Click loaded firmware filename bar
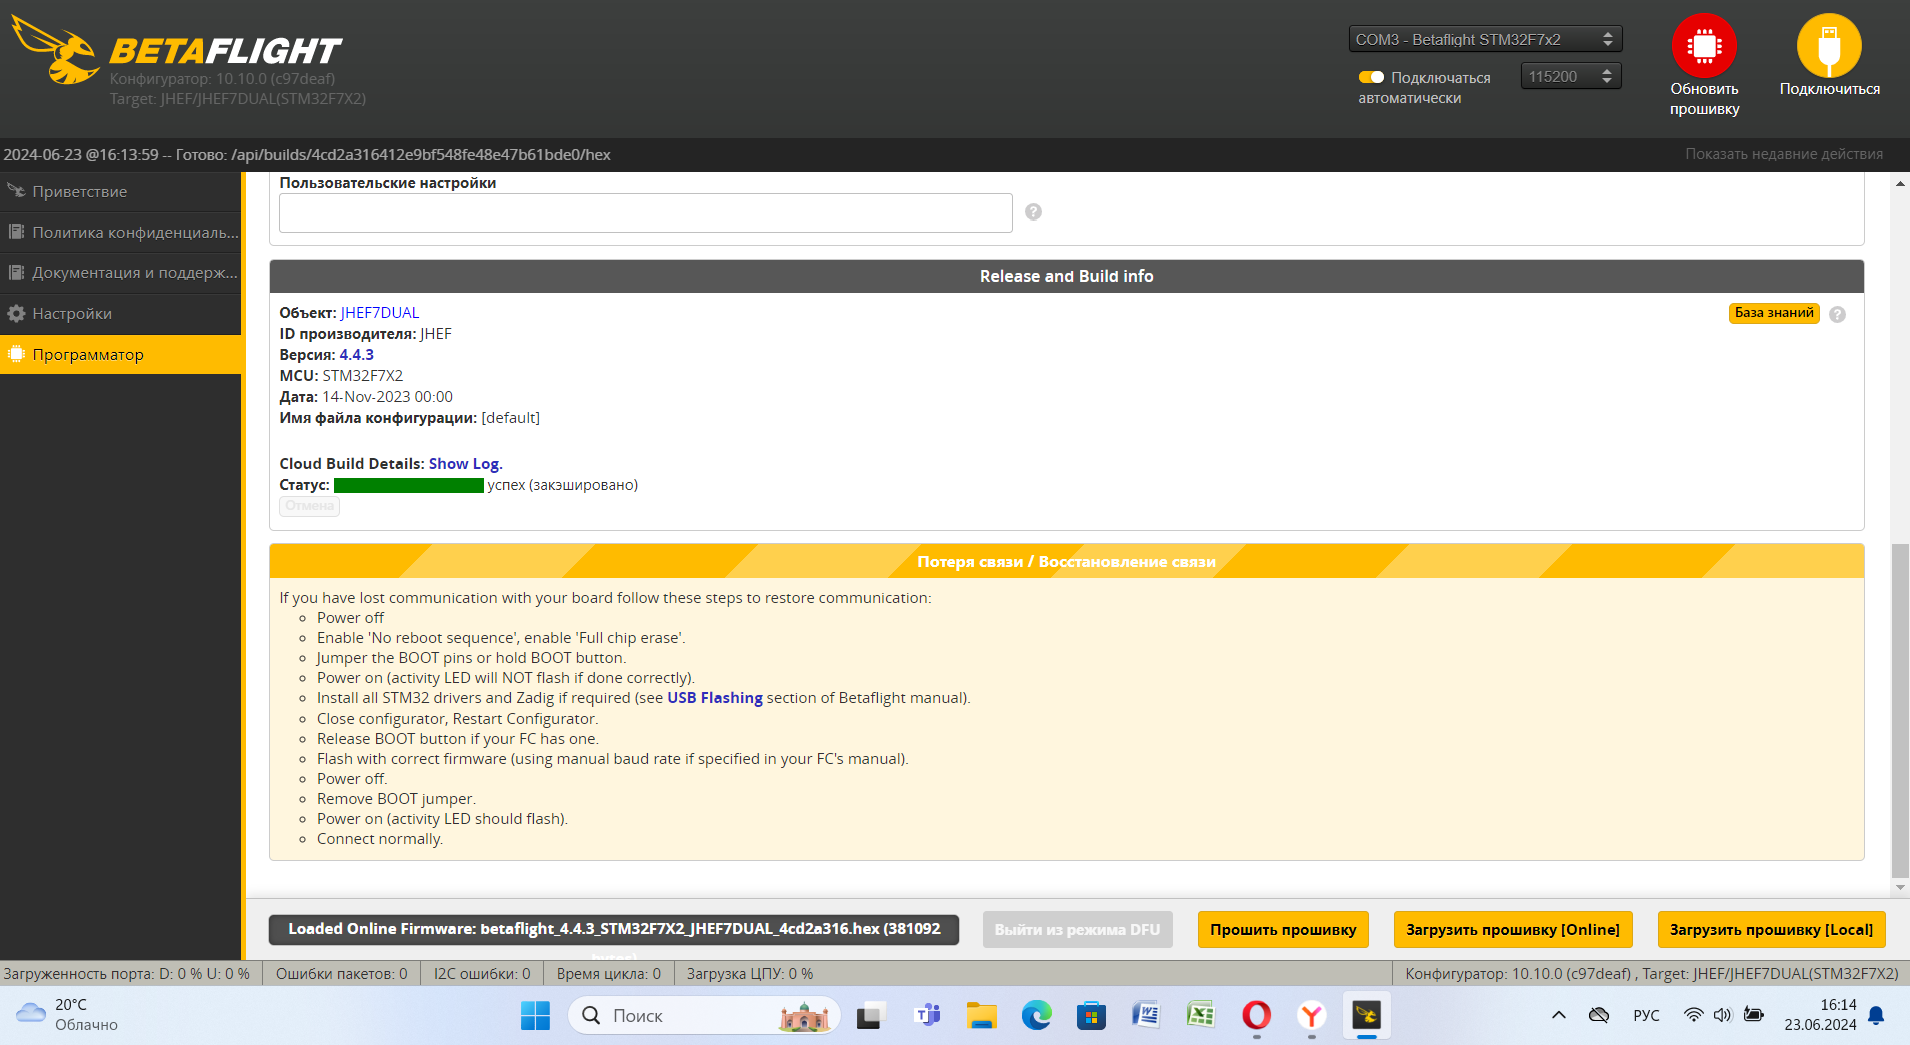The image size is (1910, 1045). pos(614,929)
